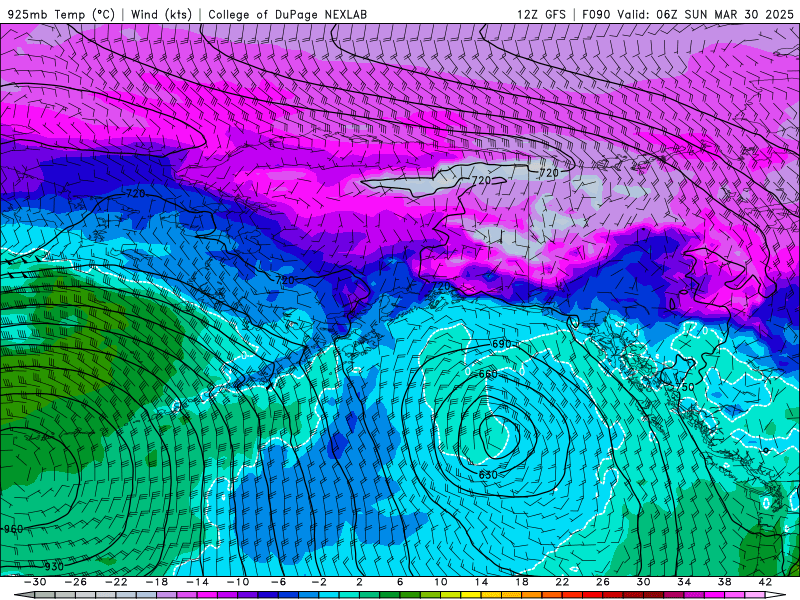Click the '630' contour label
Image resolution: width=800 pixels, height=600 pixels.
(488, 474)
